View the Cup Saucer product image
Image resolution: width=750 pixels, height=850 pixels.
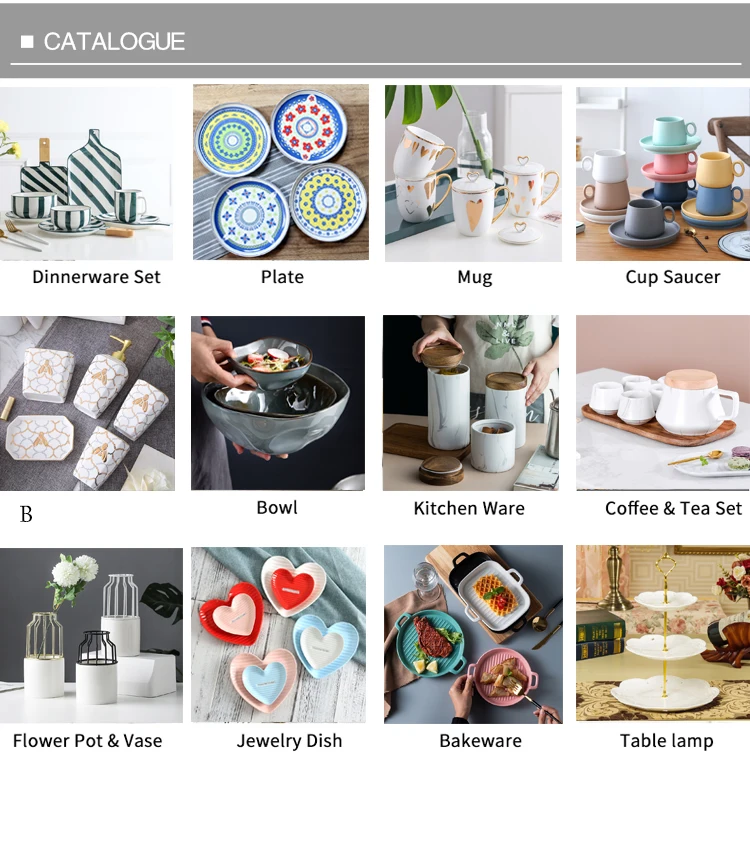[663, 173]
